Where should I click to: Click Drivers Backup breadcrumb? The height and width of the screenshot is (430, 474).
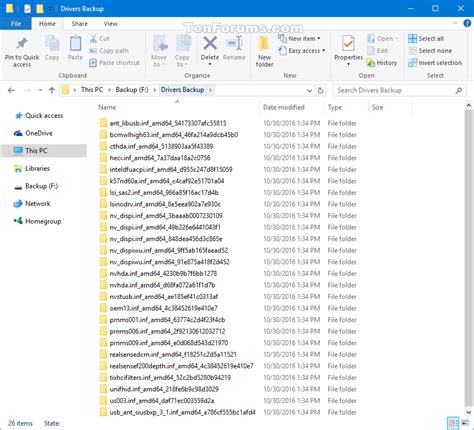point(182,90)
